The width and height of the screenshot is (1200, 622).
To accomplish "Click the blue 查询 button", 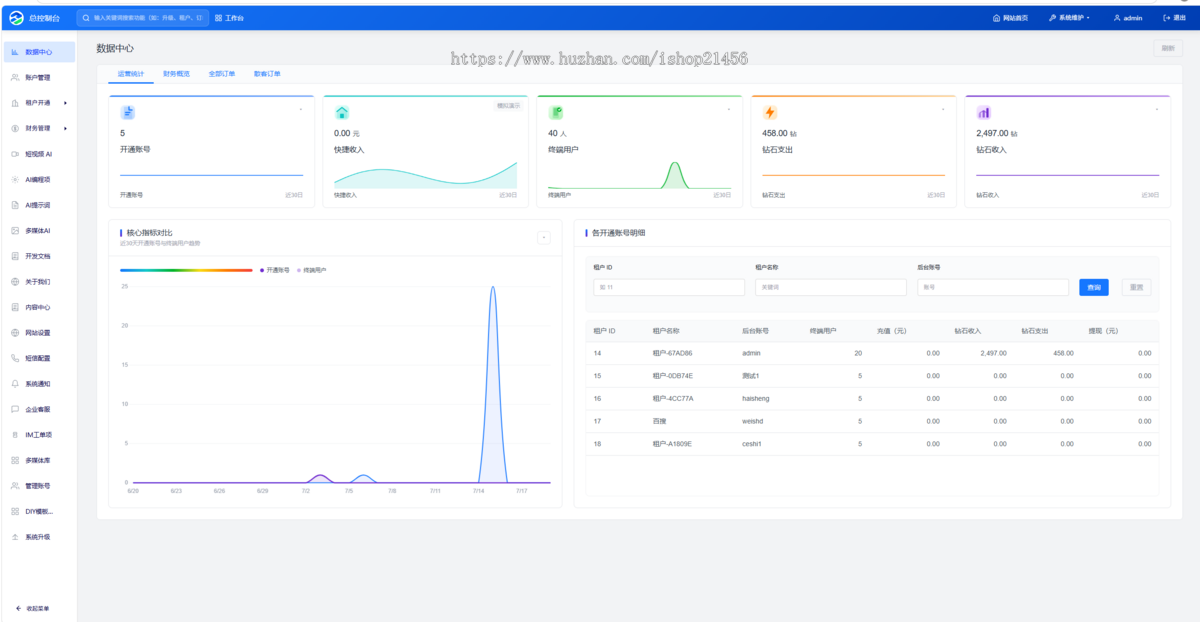I will click(1094, 287).
